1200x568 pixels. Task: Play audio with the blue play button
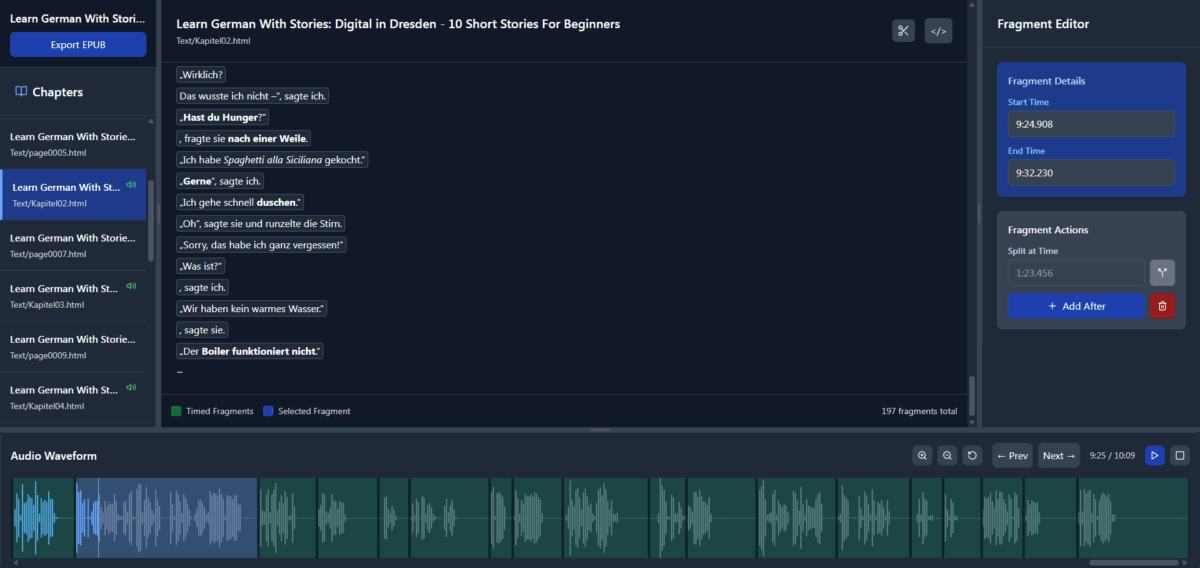point(1155,456)
